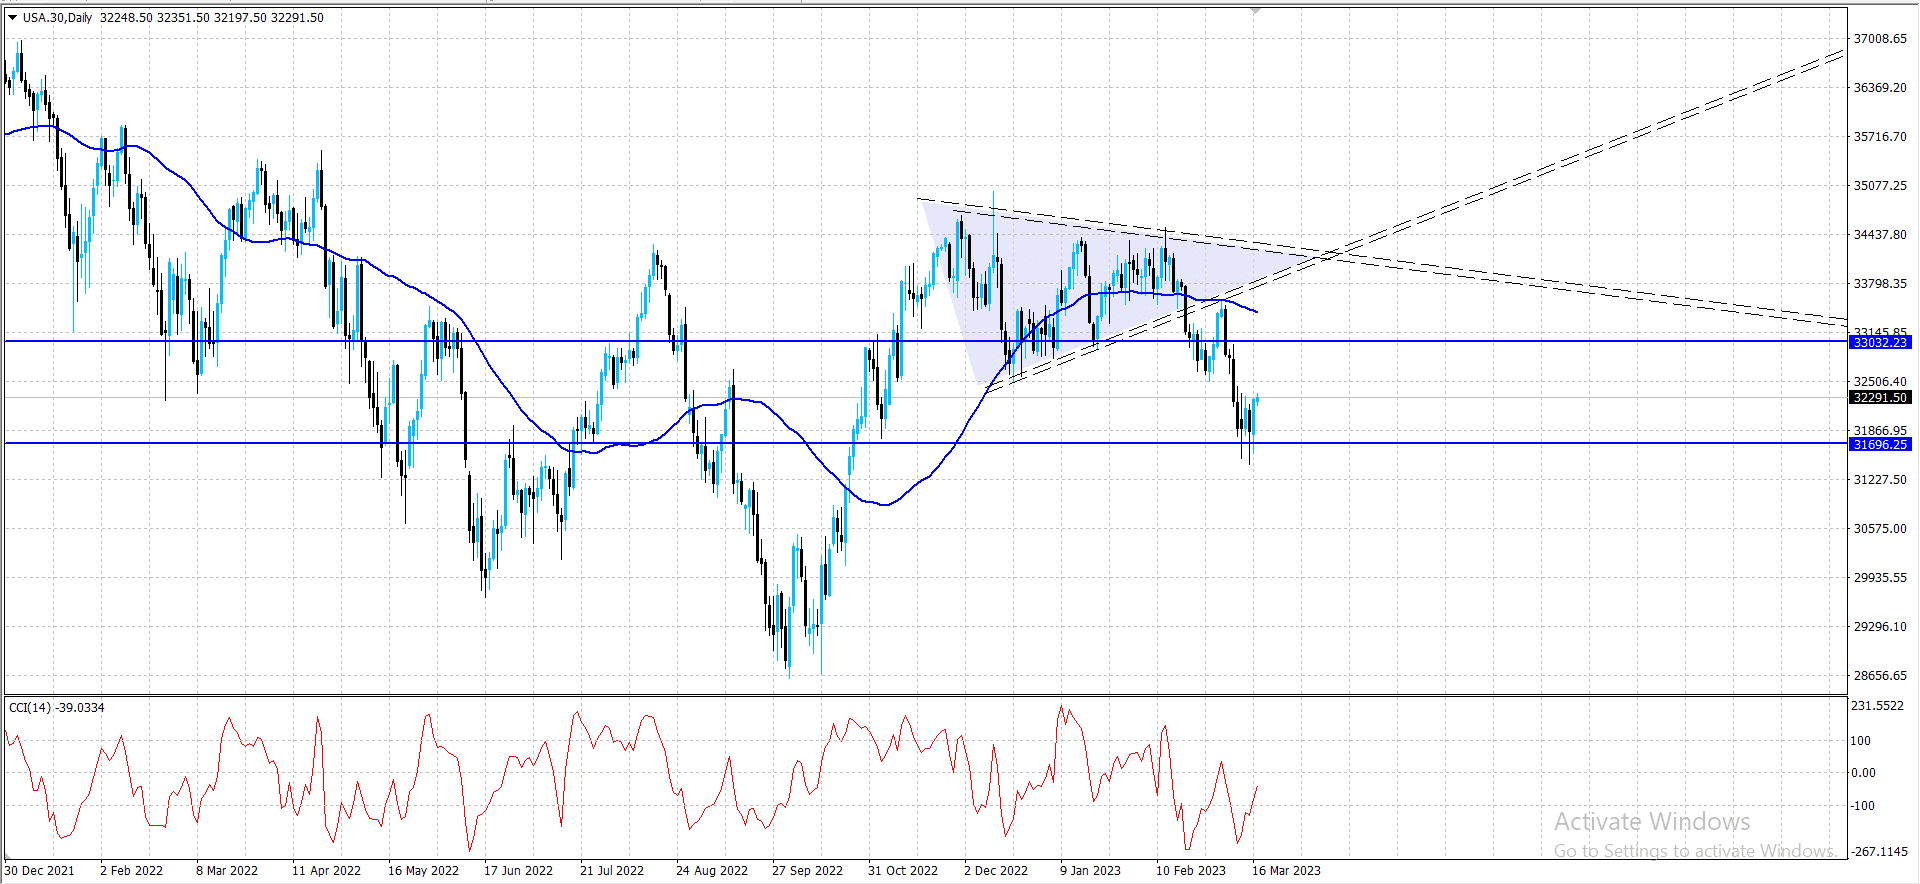Click the 29935.55 price axis value
This screenshot has height=884, width=1920.
click(1880, 578)
